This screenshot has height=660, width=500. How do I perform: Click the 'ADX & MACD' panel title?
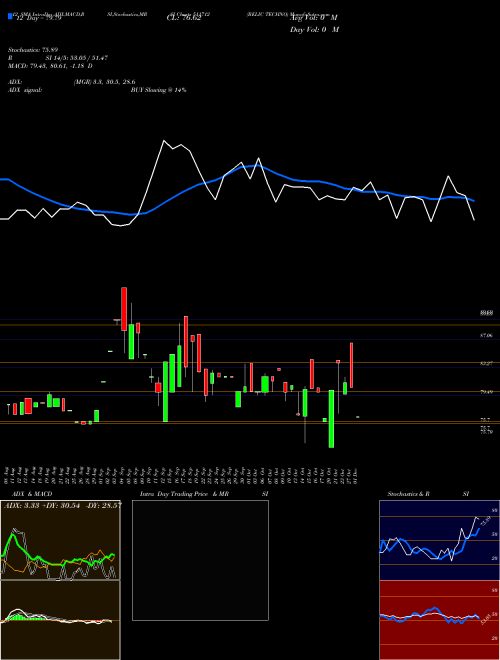pyautogui.click(x=32, y=494)
